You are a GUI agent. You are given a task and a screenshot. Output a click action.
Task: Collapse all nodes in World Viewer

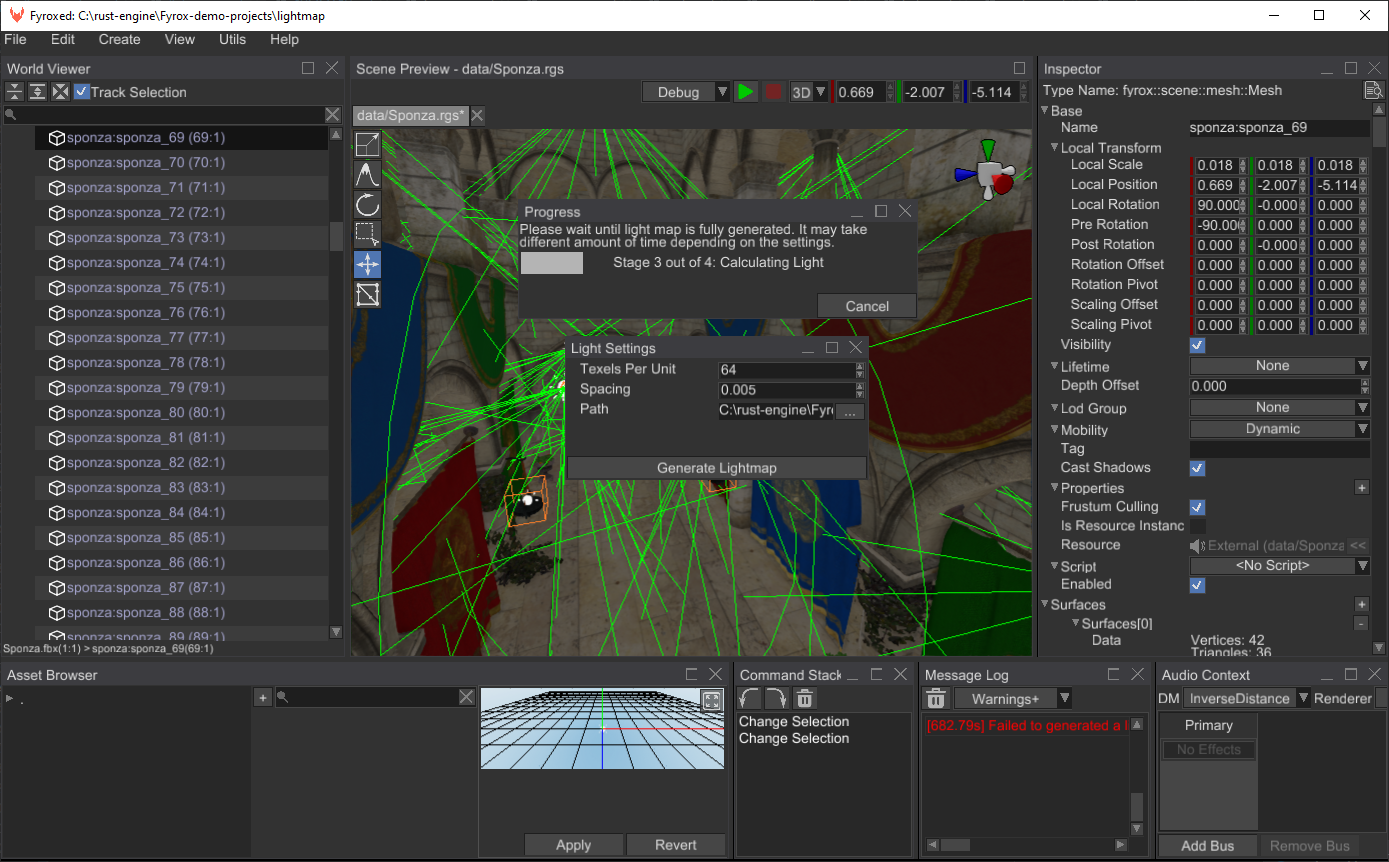tap(15, 92)
